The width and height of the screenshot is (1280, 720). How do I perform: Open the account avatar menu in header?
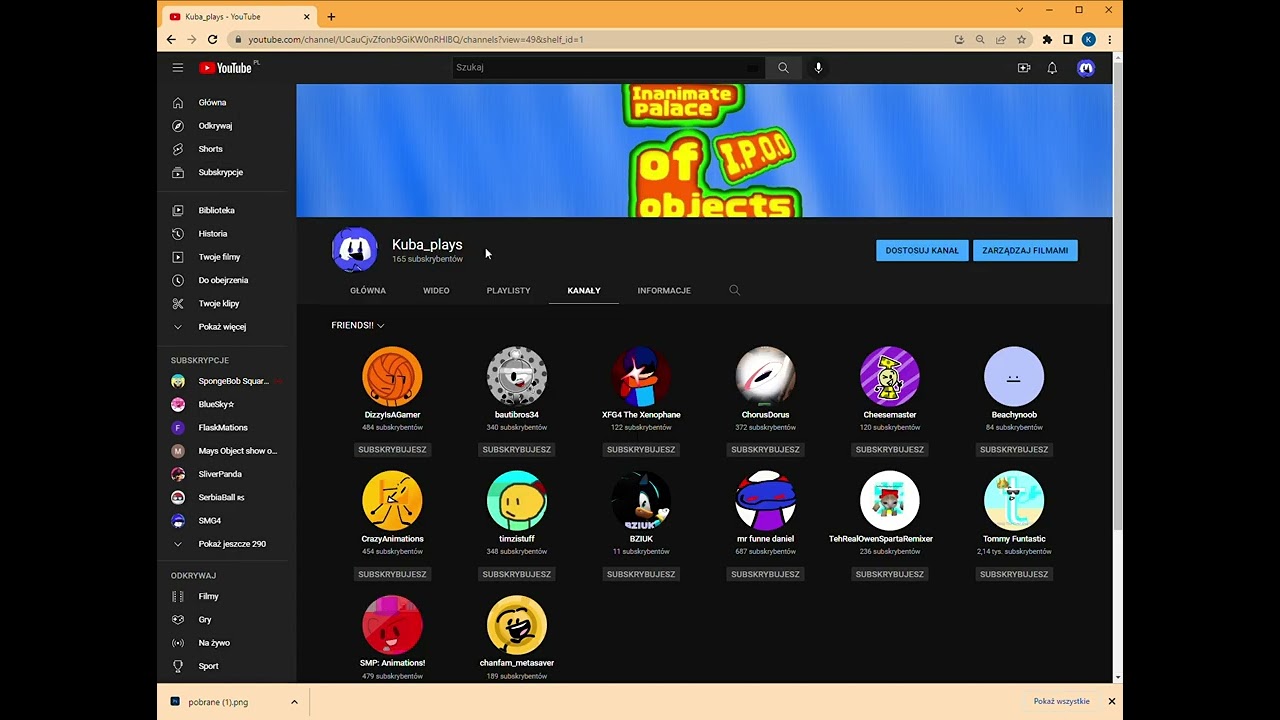coord(1086,68)
